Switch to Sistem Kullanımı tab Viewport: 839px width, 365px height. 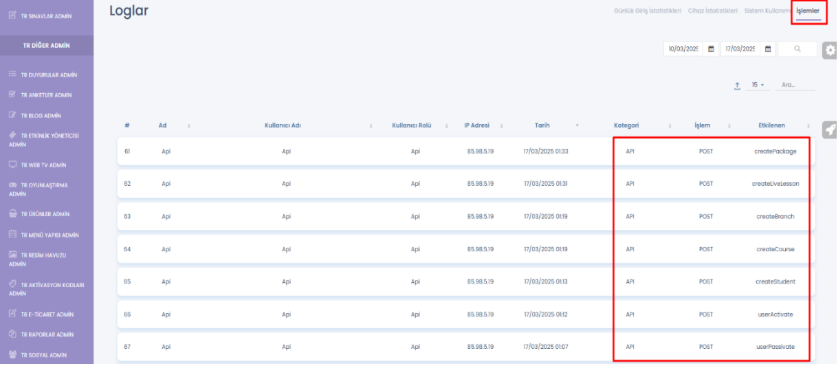click(x=767, y=11)
